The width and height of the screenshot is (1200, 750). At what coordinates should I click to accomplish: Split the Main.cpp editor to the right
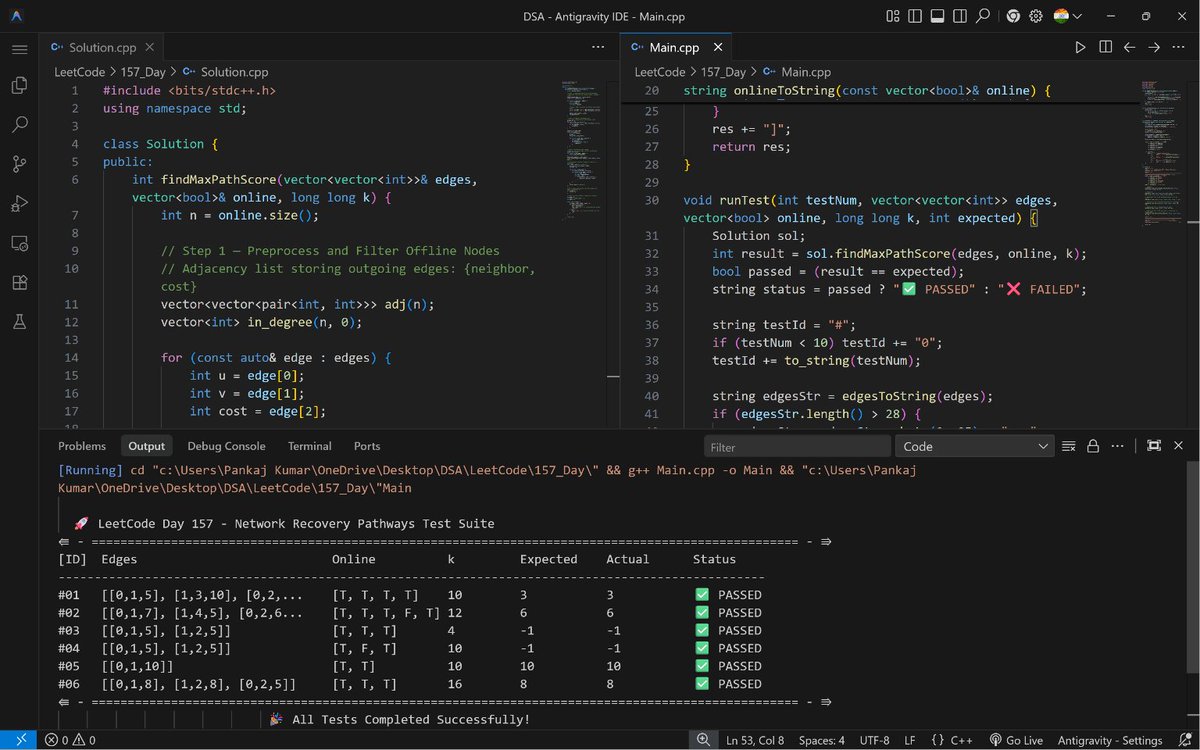[x=1105, y=47]
